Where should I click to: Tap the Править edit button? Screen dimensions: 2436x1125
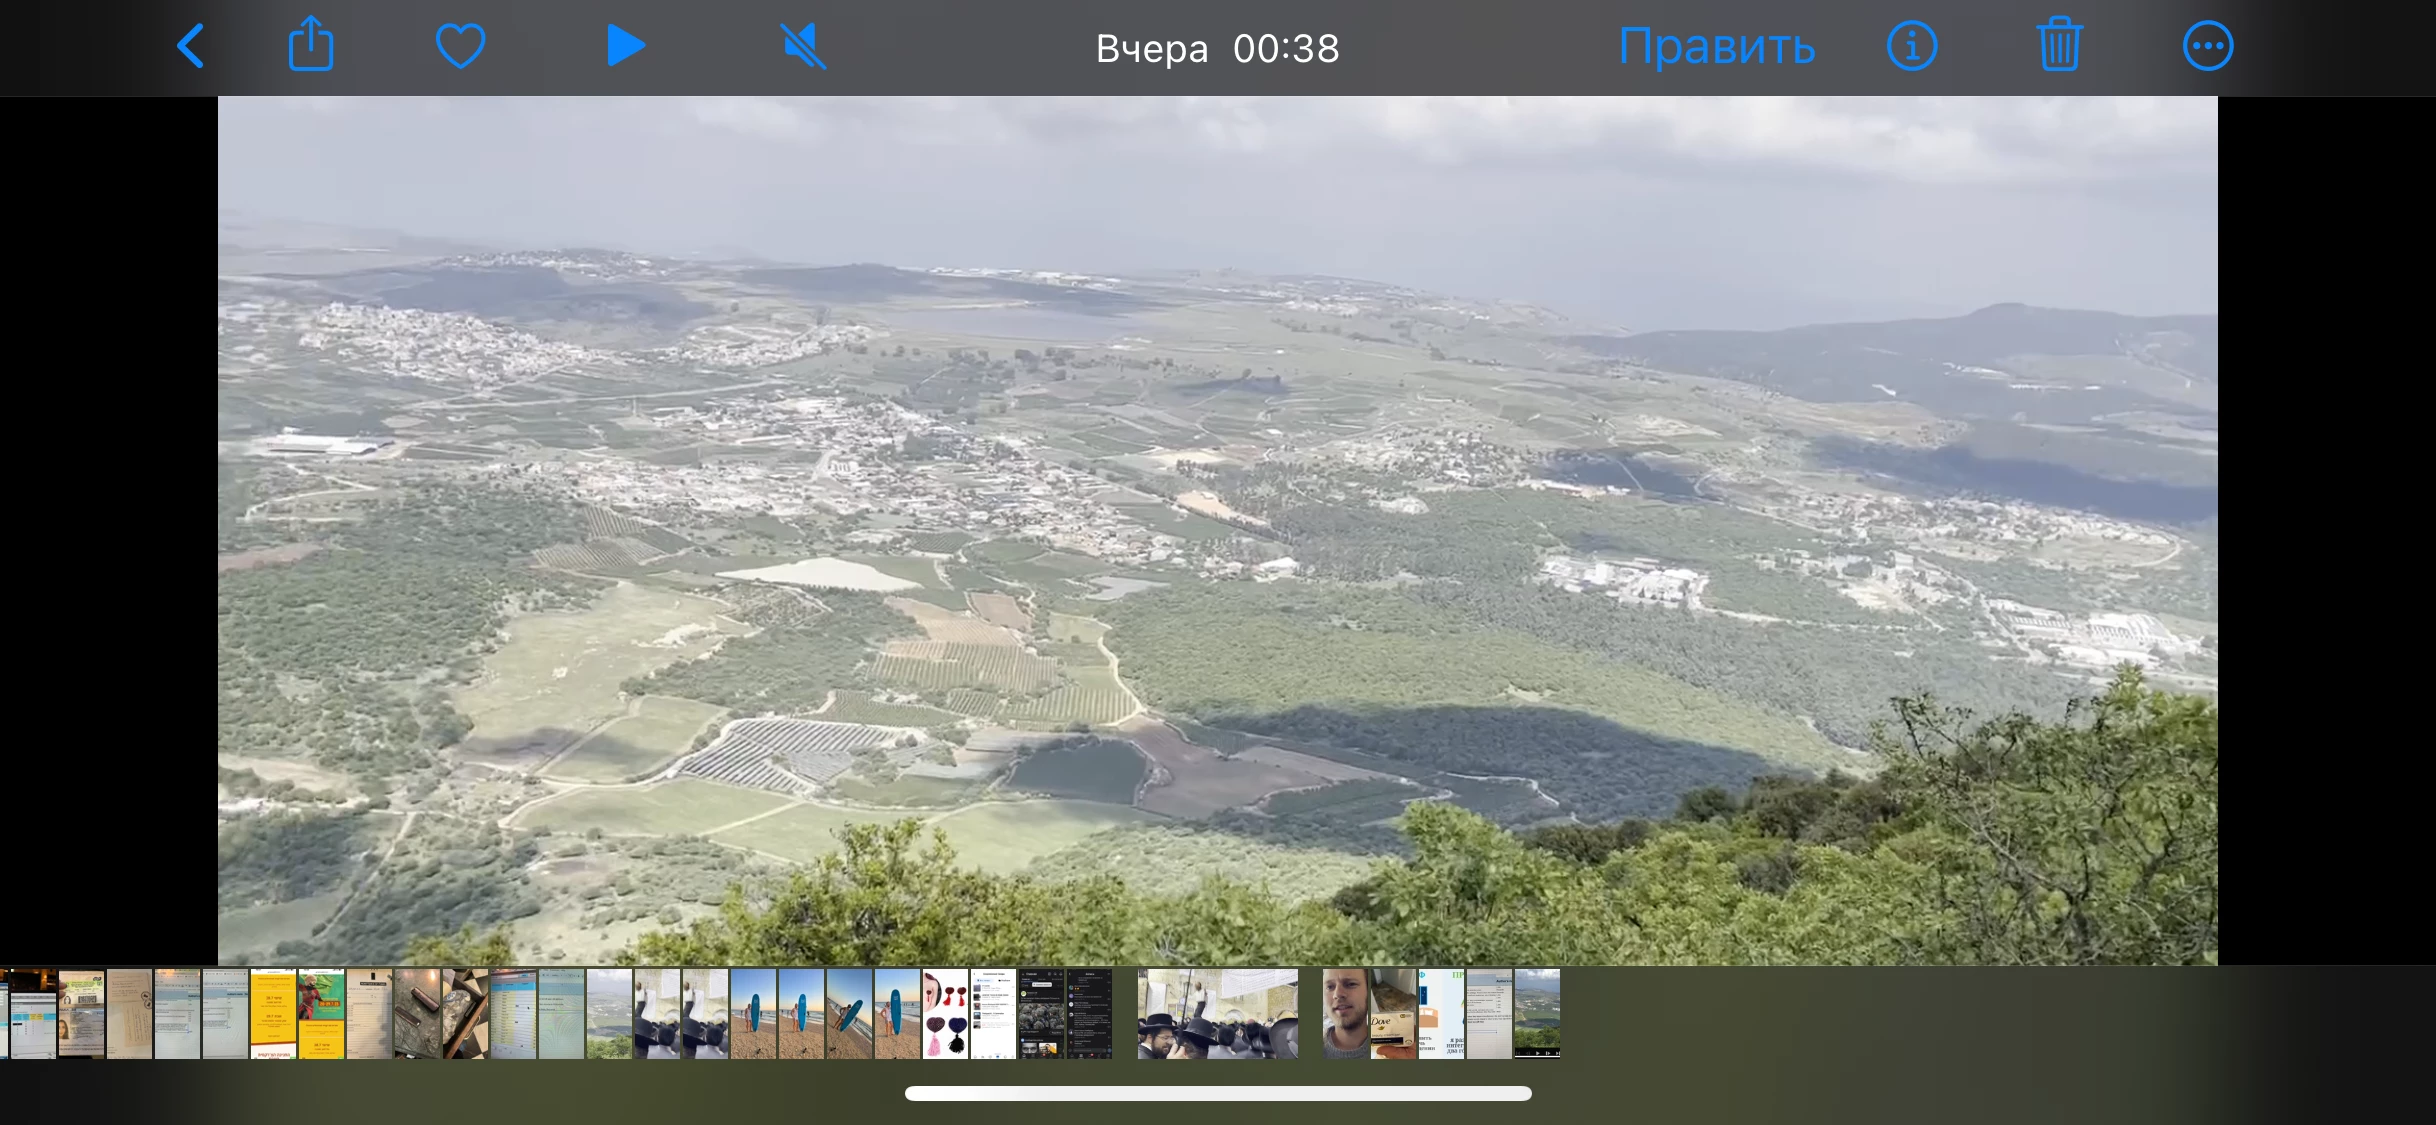point(1716,47)
